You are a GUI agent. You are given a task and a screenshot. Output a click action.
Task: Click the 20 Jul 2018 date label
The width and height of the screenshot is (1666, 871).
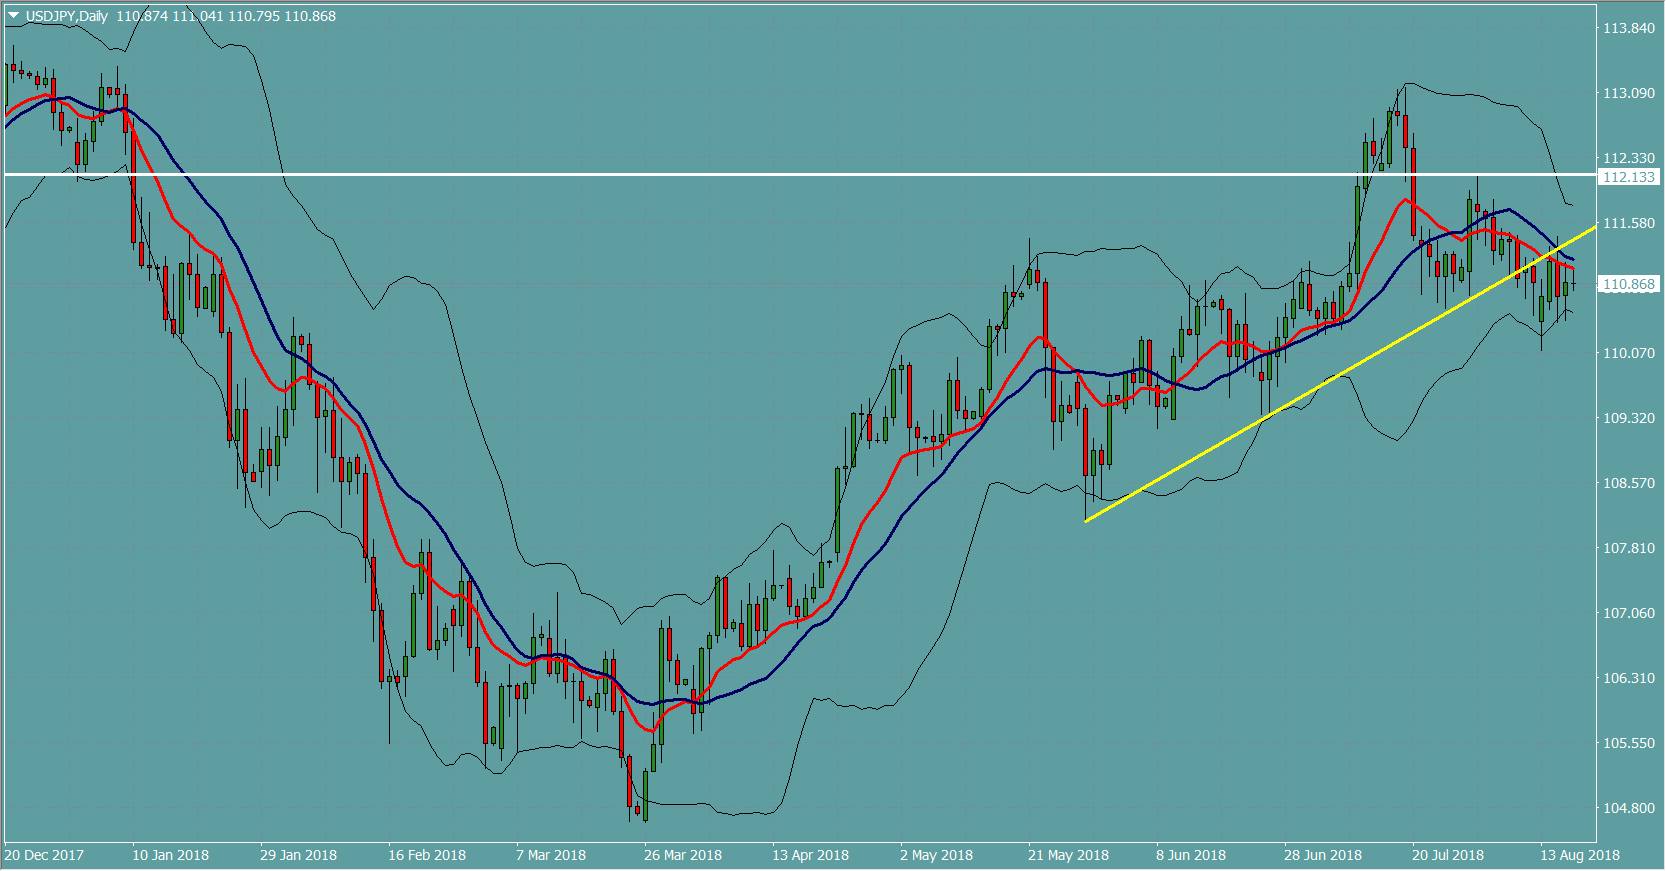tap(1447, 855)
